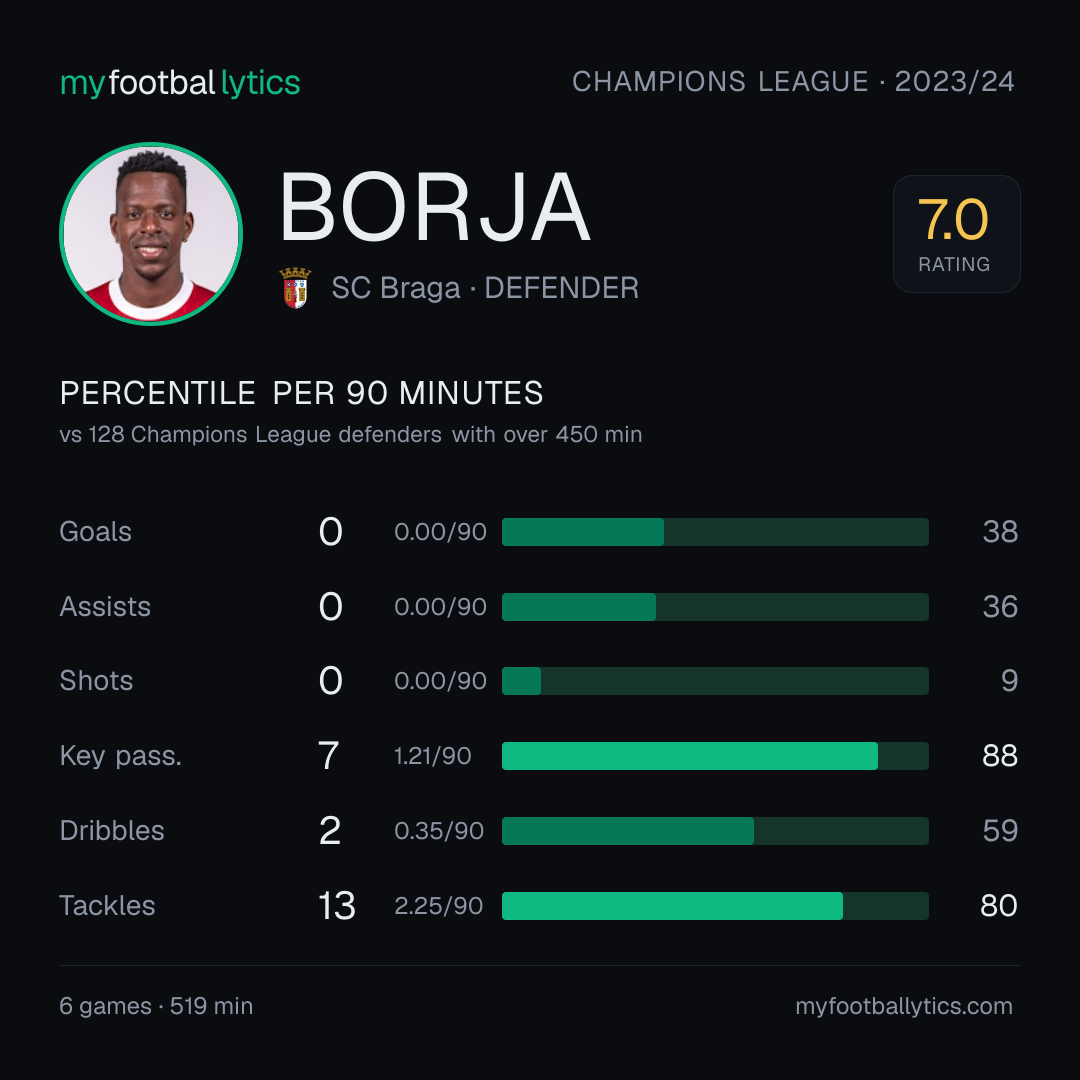The image size is (1080, 1080).
Task: Click the Dribbles percentile bar
Action: (x=715, y=831)
